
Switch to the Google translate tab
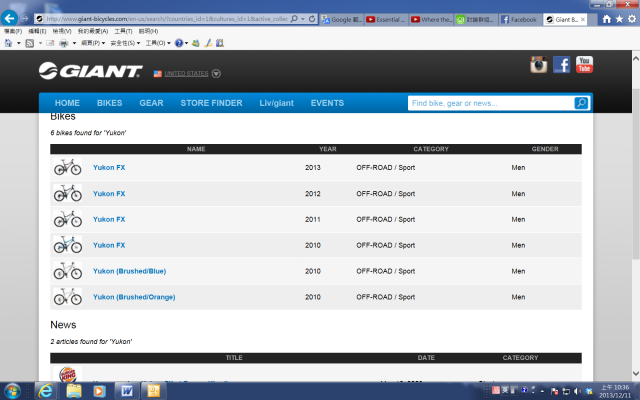(x=341, y=19)
